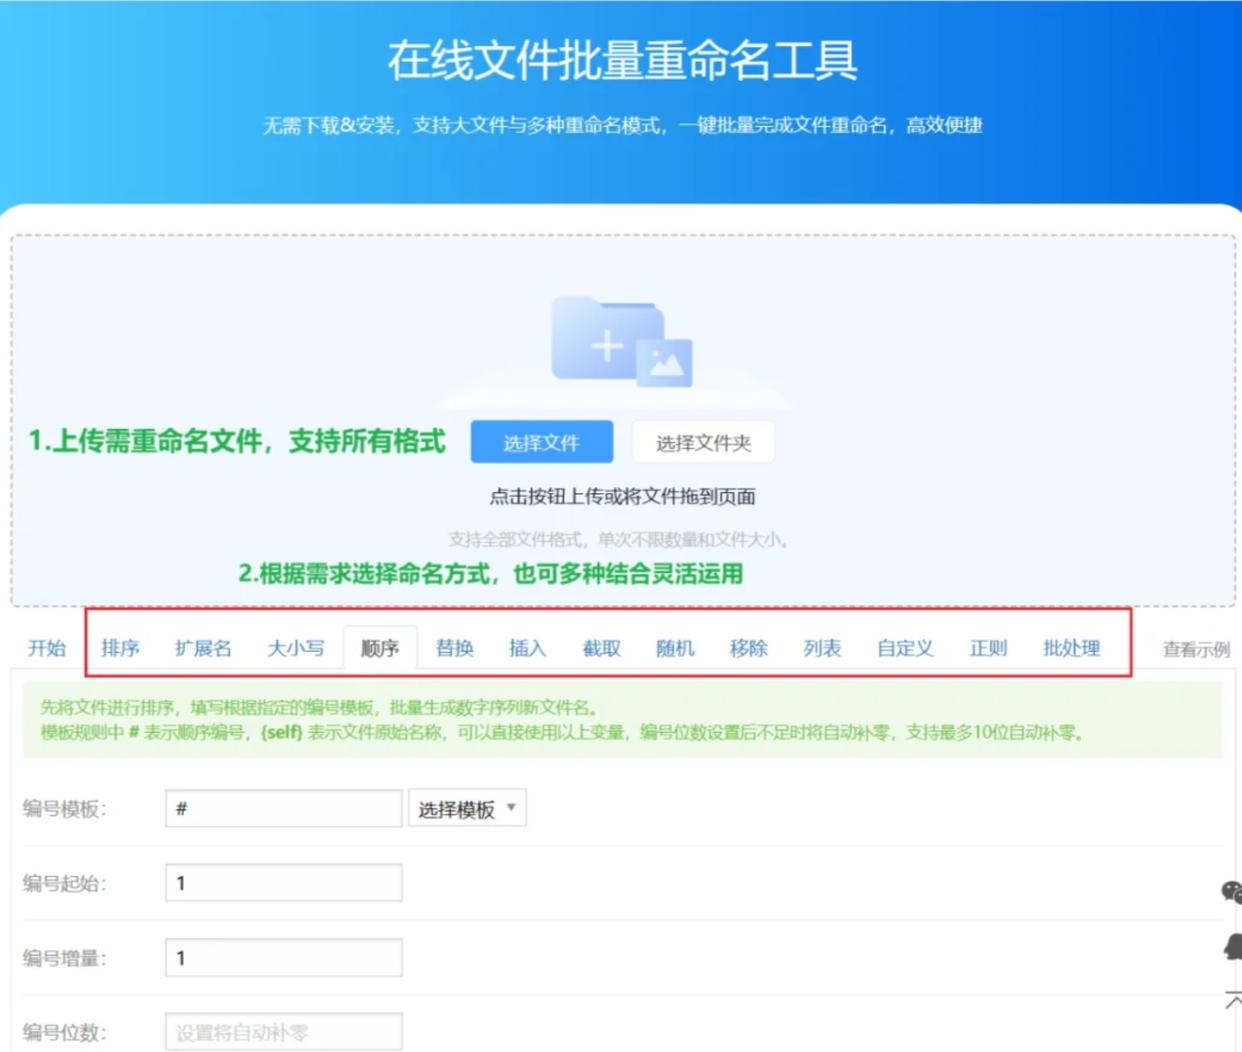Click the folder upload icon
The image size is (1242, 1052).
pos(621,341)
